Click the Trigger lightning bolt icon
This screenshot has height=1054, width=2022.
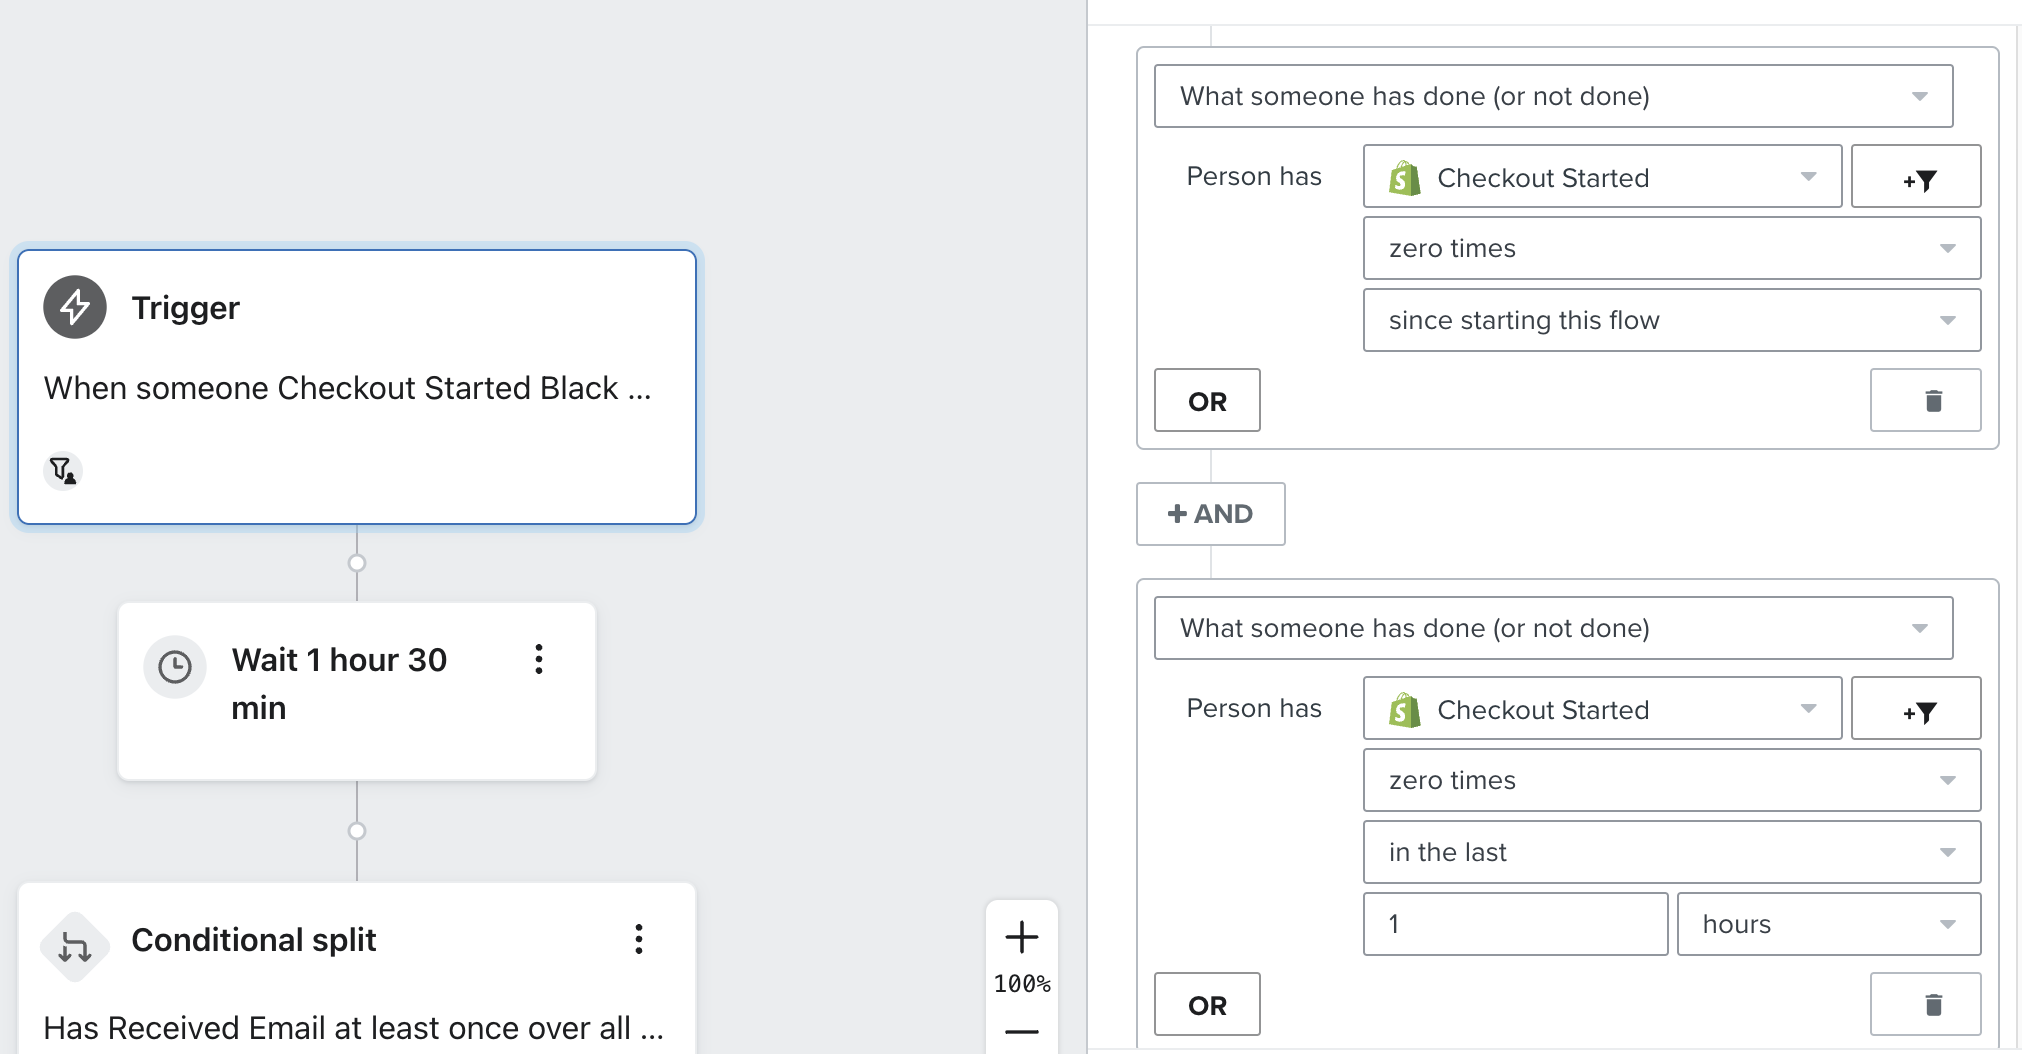click(75, 307)
